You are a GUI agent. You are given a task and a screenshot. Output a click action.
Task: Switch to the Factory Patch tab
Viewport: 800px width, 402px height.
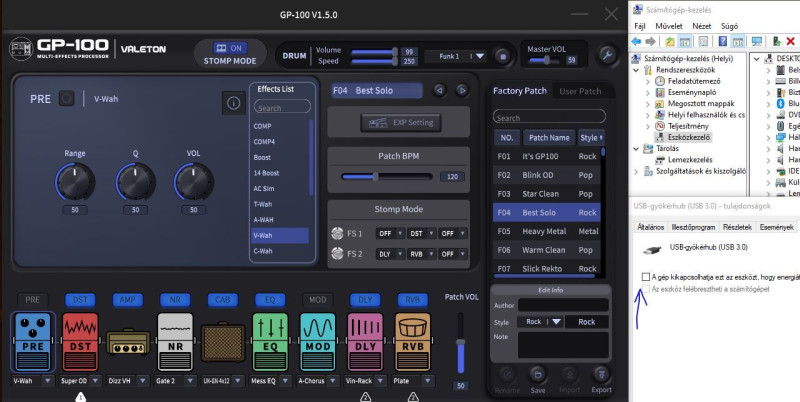(x=519, y=91)
